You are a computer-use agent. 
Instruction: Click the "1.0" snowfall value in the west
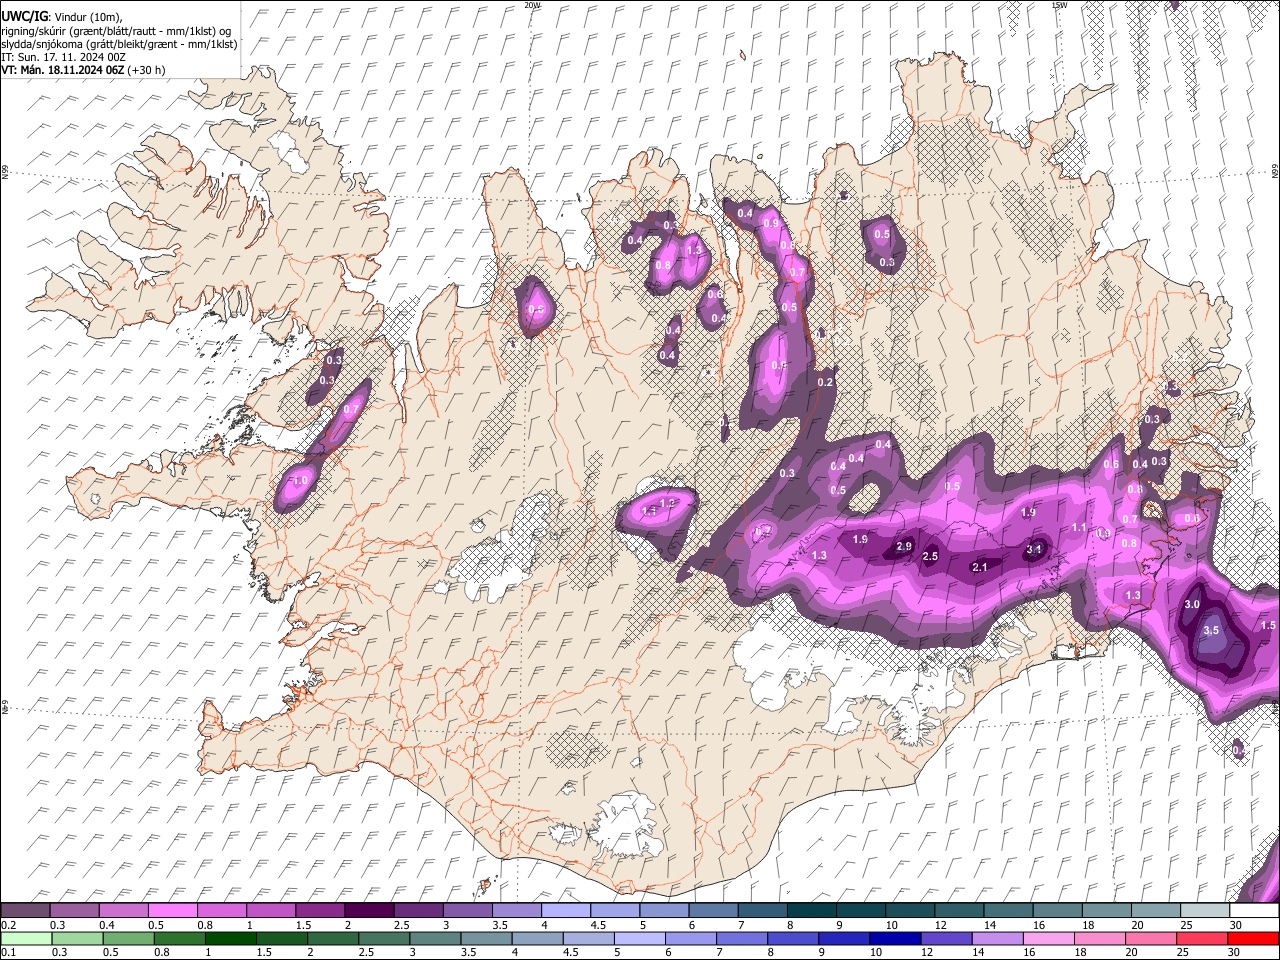pyautogui.click(x=300, y=481)
